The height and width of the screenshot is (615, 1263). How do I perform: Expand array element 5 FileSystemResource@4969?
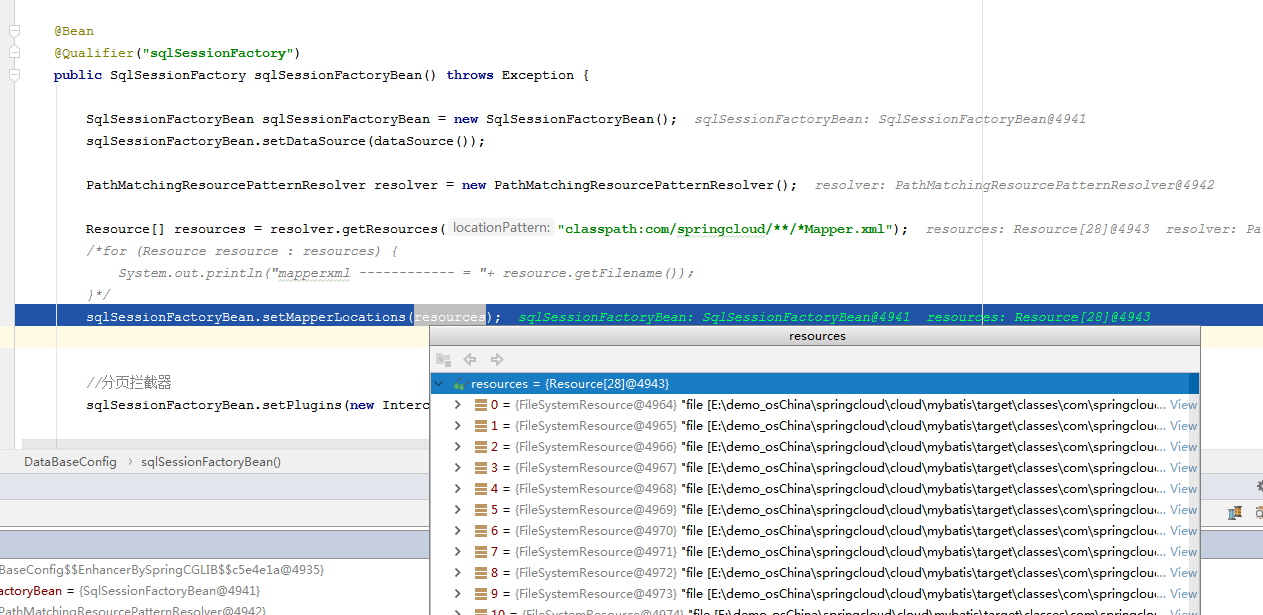pos(458,510)
